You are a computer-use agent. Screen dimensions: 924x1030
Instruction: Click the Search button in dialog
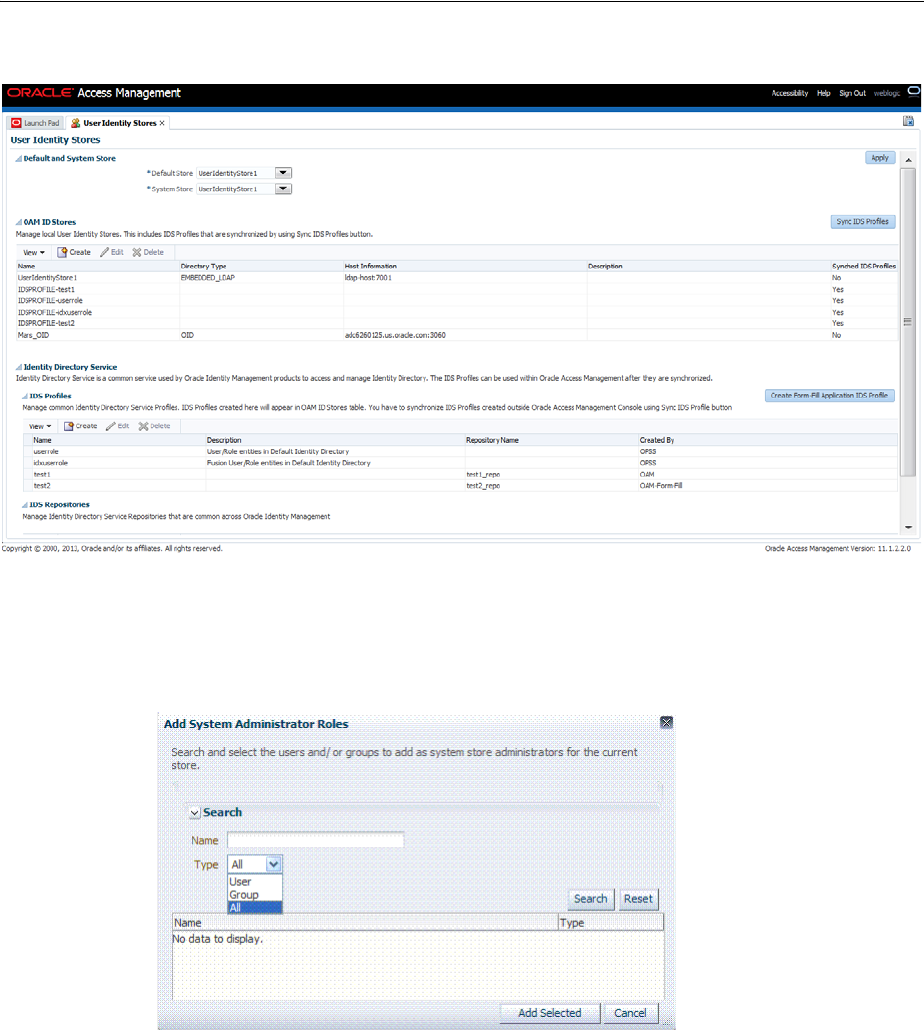pos(590,899)
